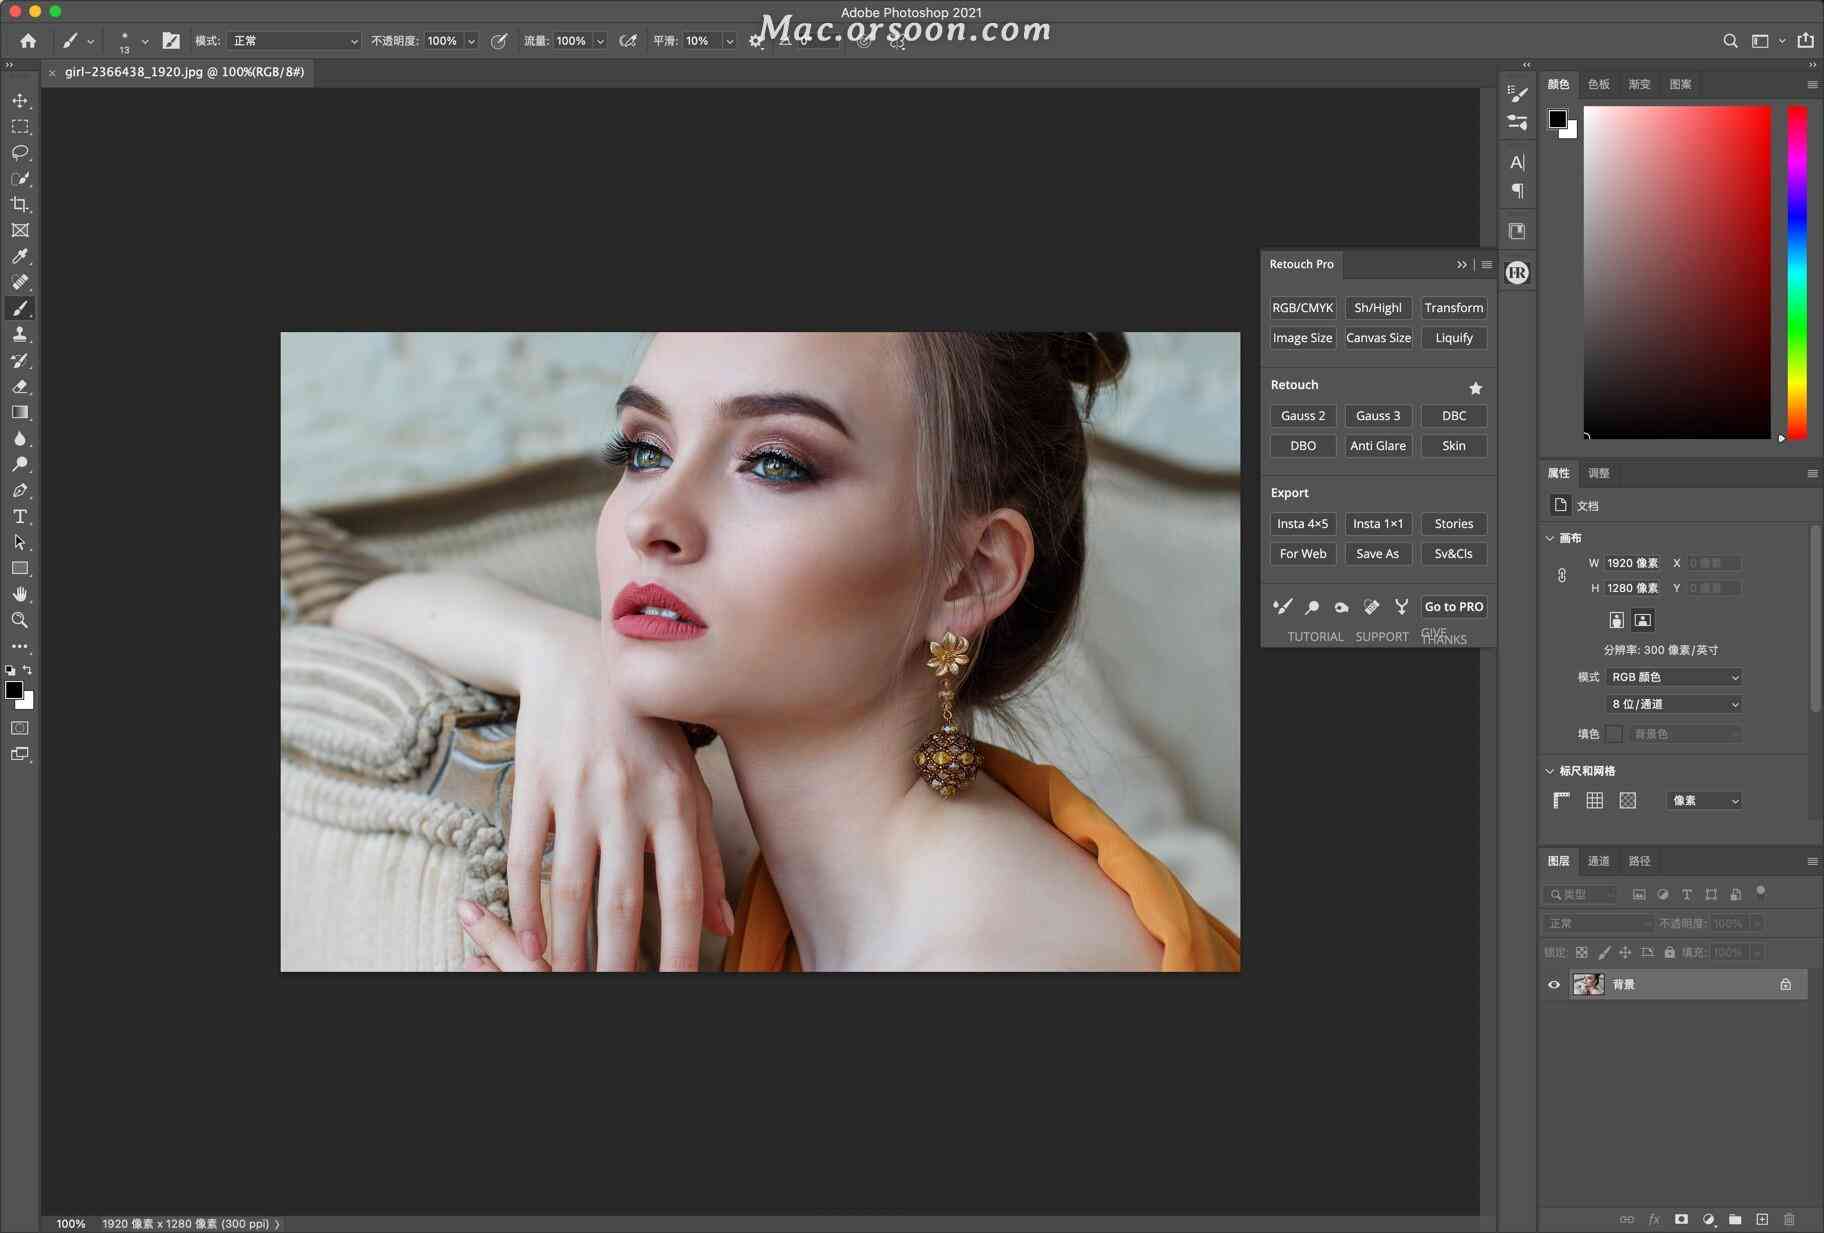Set canvas to landscape orientation

[1642, 620]
